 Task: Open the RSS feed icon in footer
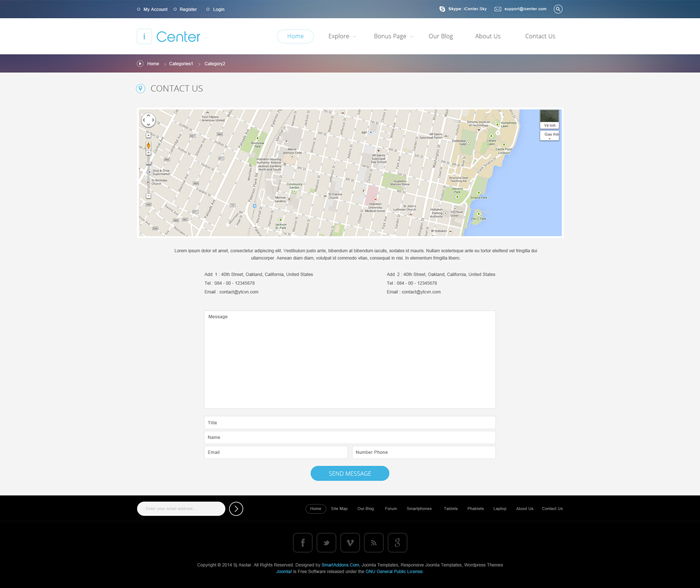tap(374, 542)
